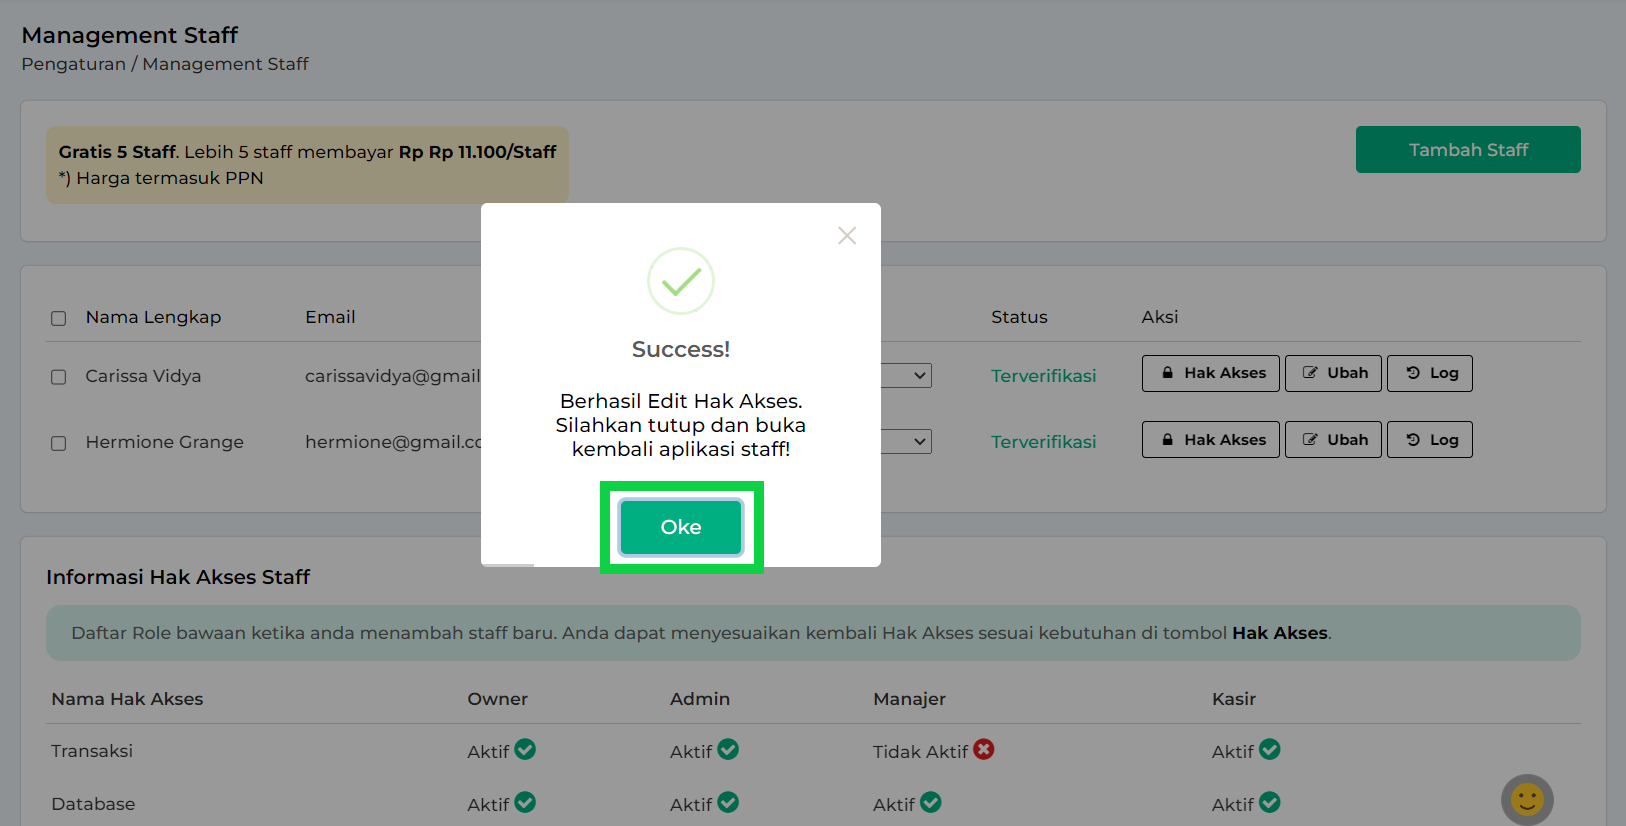Image resolution: width=1626 pixels, height=826 pixels.
Task: Open Hak Akses for Carissa Vidya
Action: [1211, 373]
